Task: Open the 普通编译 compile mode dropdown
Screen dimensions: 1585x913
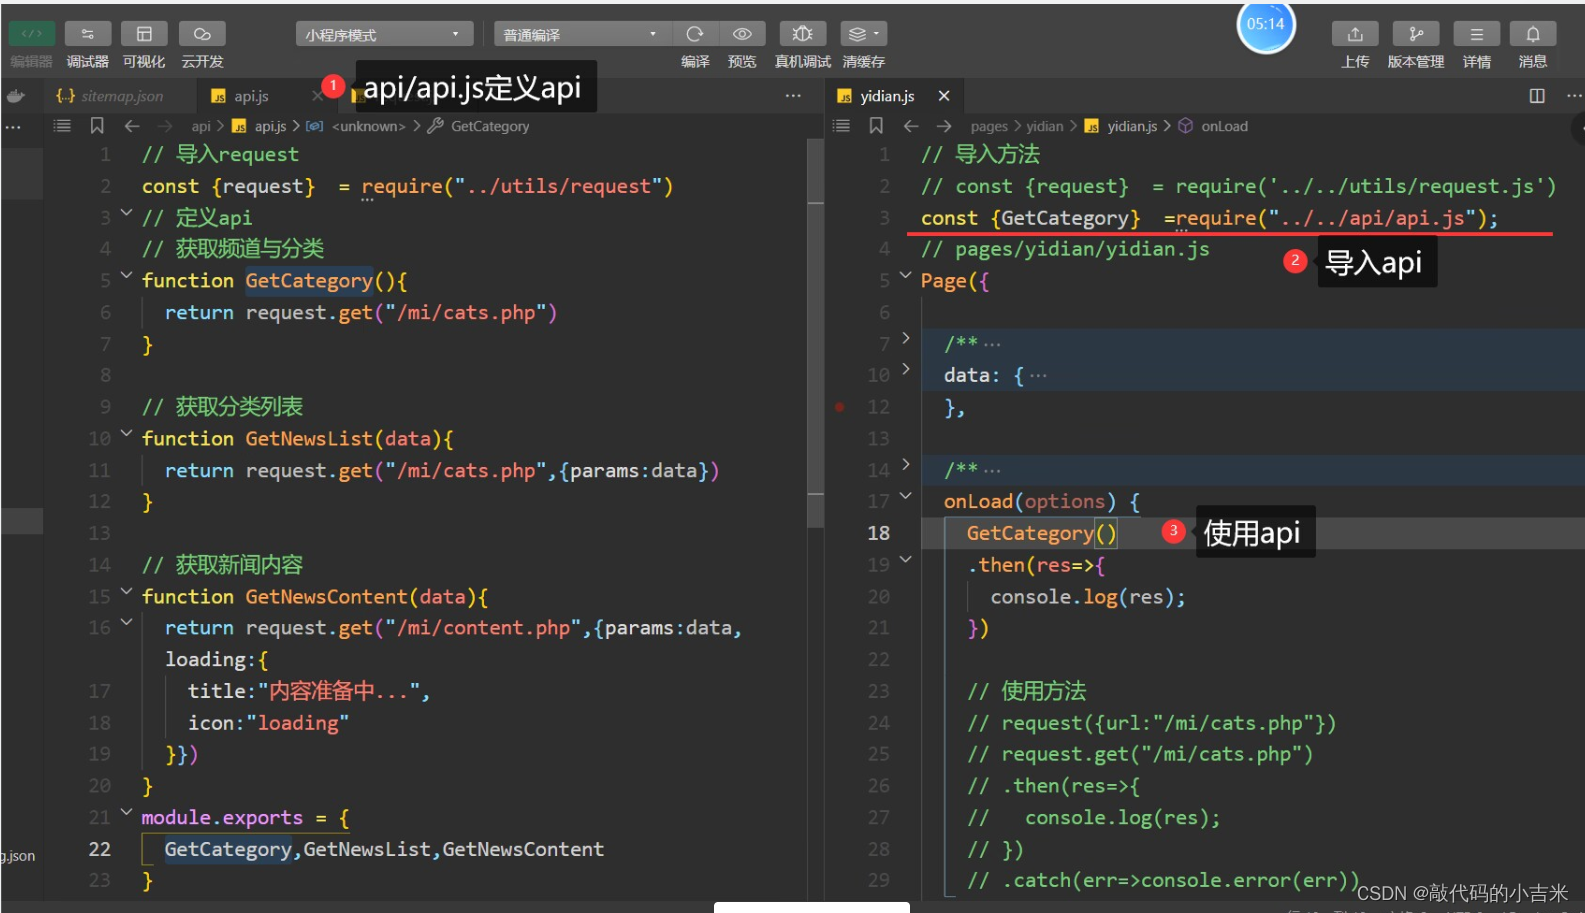Action: pyautogui.click(x=582, y=34)
